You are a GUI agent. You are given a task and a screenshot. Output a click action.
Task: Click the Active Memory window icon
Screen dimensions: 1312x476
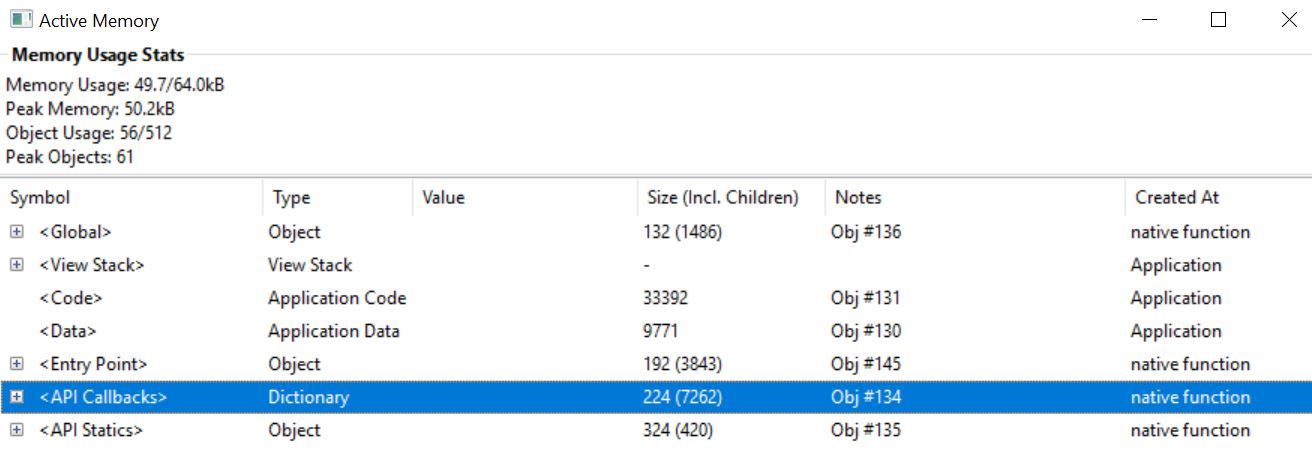click(x=20, y=20)
